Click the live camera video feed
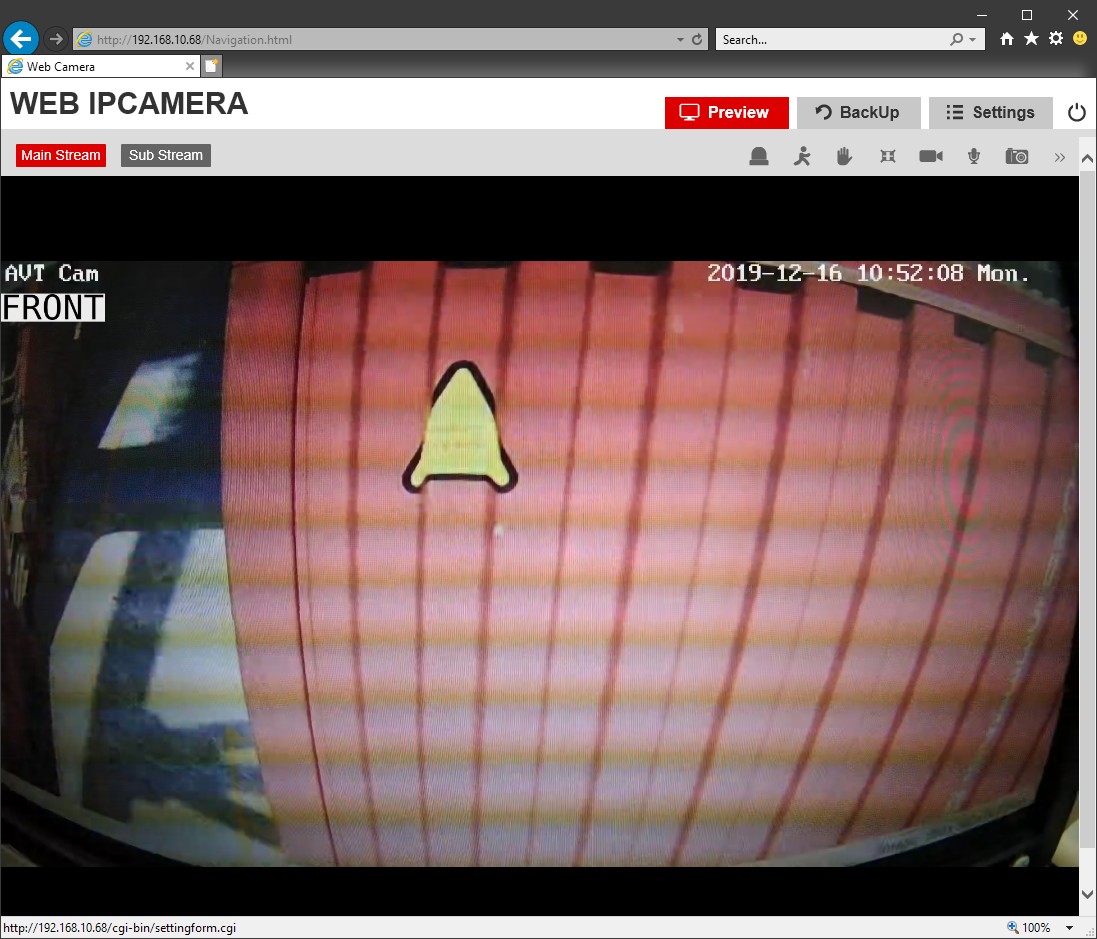Screen dimensions: 1097x939 [539, 564]
